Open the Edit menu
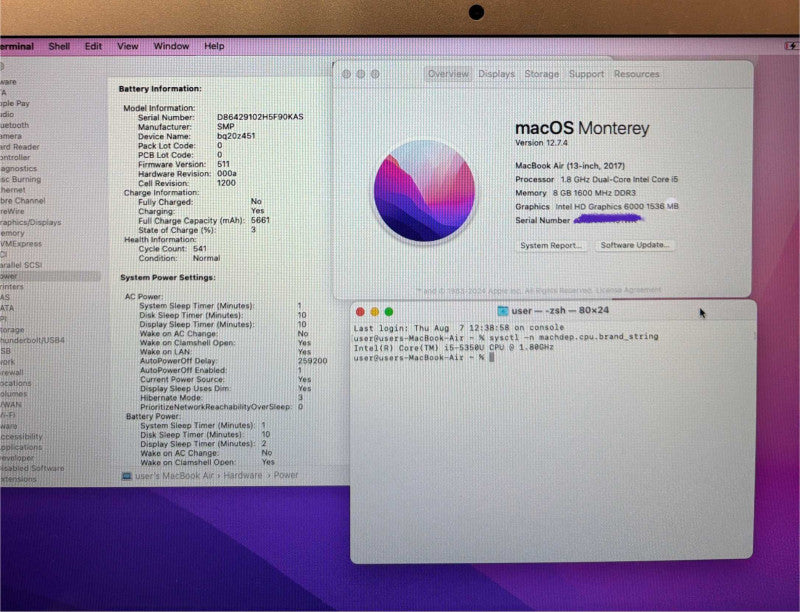 93,46
